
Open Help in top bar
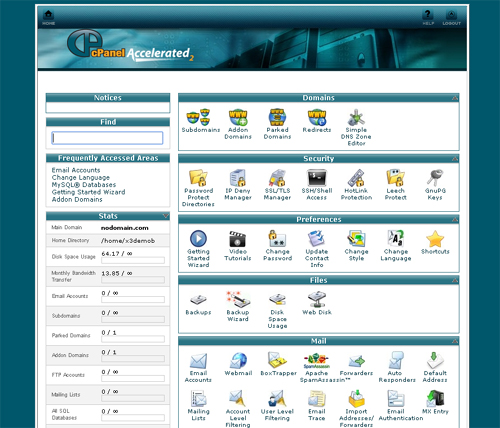428,18
